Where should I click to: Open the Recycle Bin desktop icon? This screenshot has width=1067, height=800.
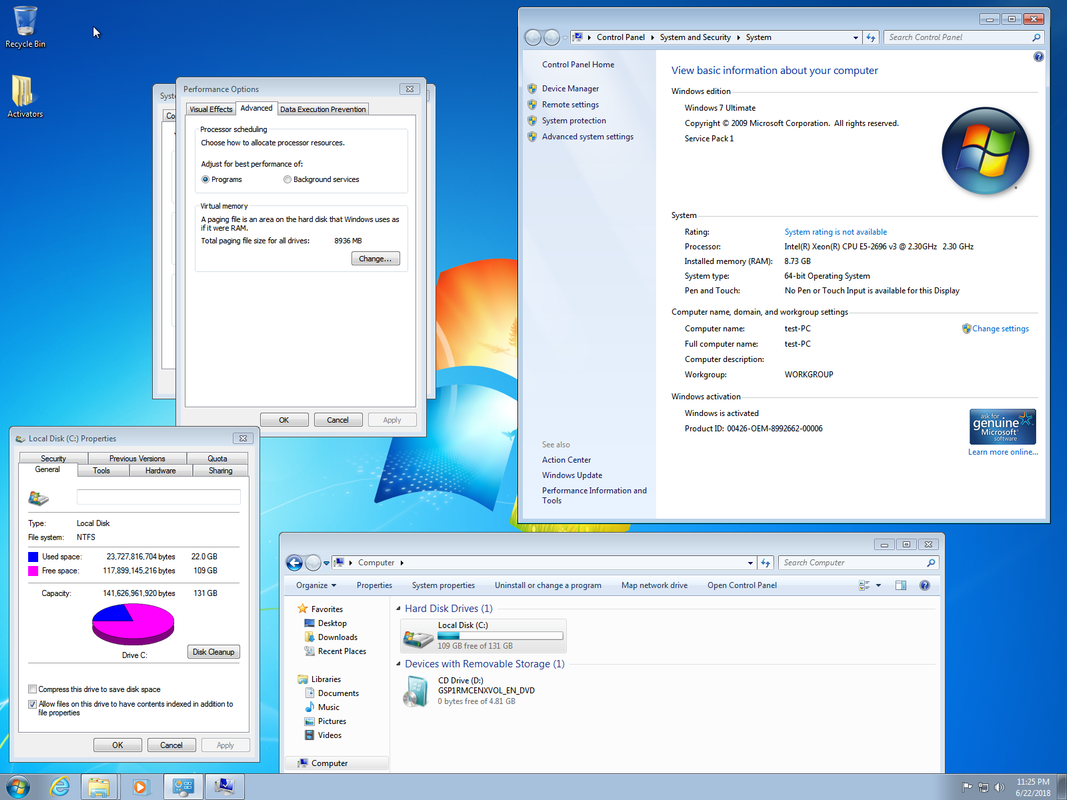point(25,27)
